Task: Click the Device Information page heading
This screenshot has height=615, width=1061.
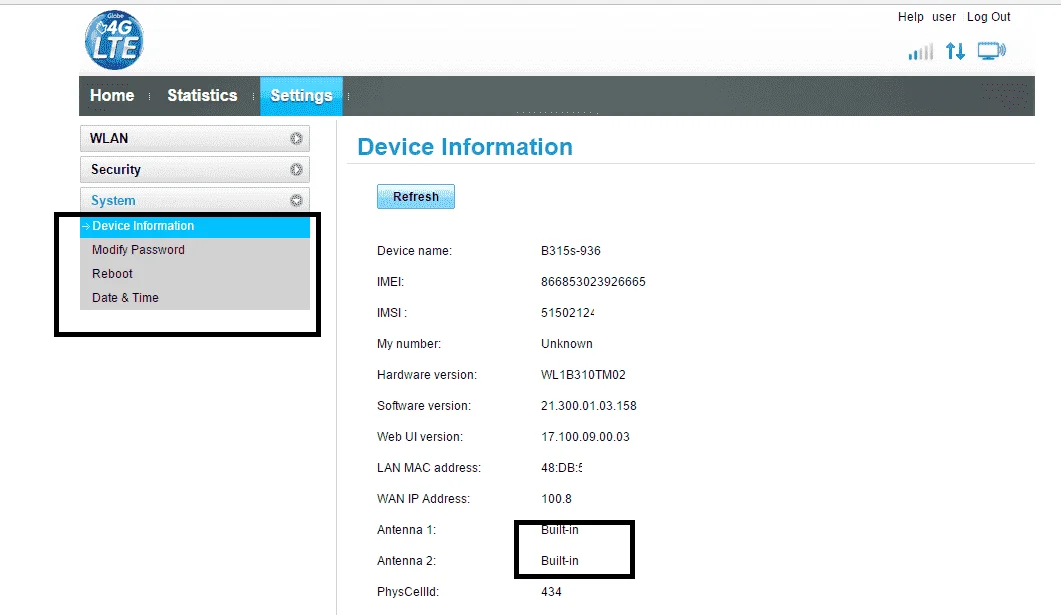Action: pos(465,147)
